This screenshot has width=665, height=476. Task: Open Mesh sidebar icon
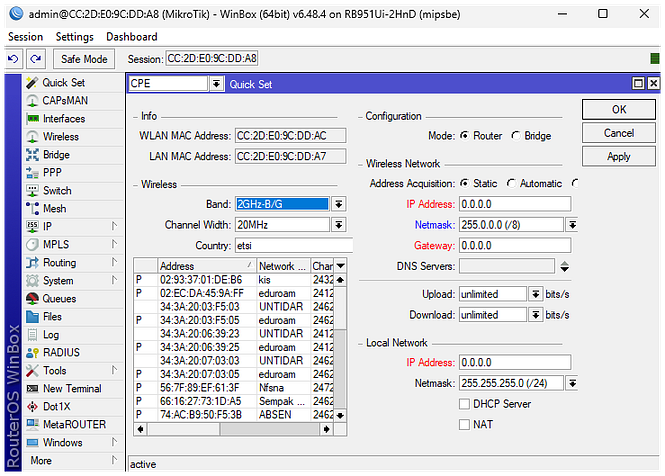click(x=32, y=209)
